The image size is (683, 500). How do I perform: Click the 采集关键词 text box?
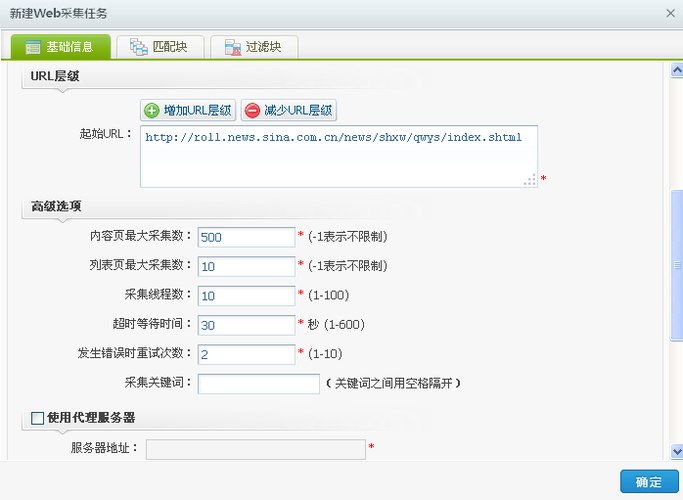point(258,384)
